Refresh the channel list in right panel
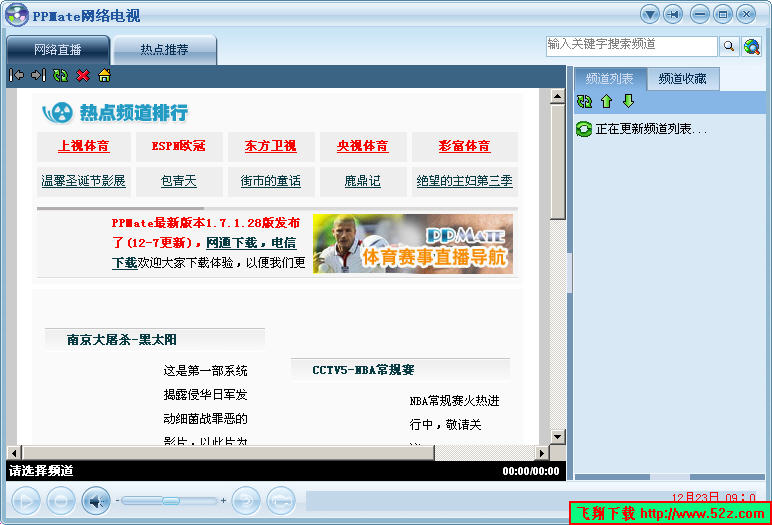 [584, 101]
